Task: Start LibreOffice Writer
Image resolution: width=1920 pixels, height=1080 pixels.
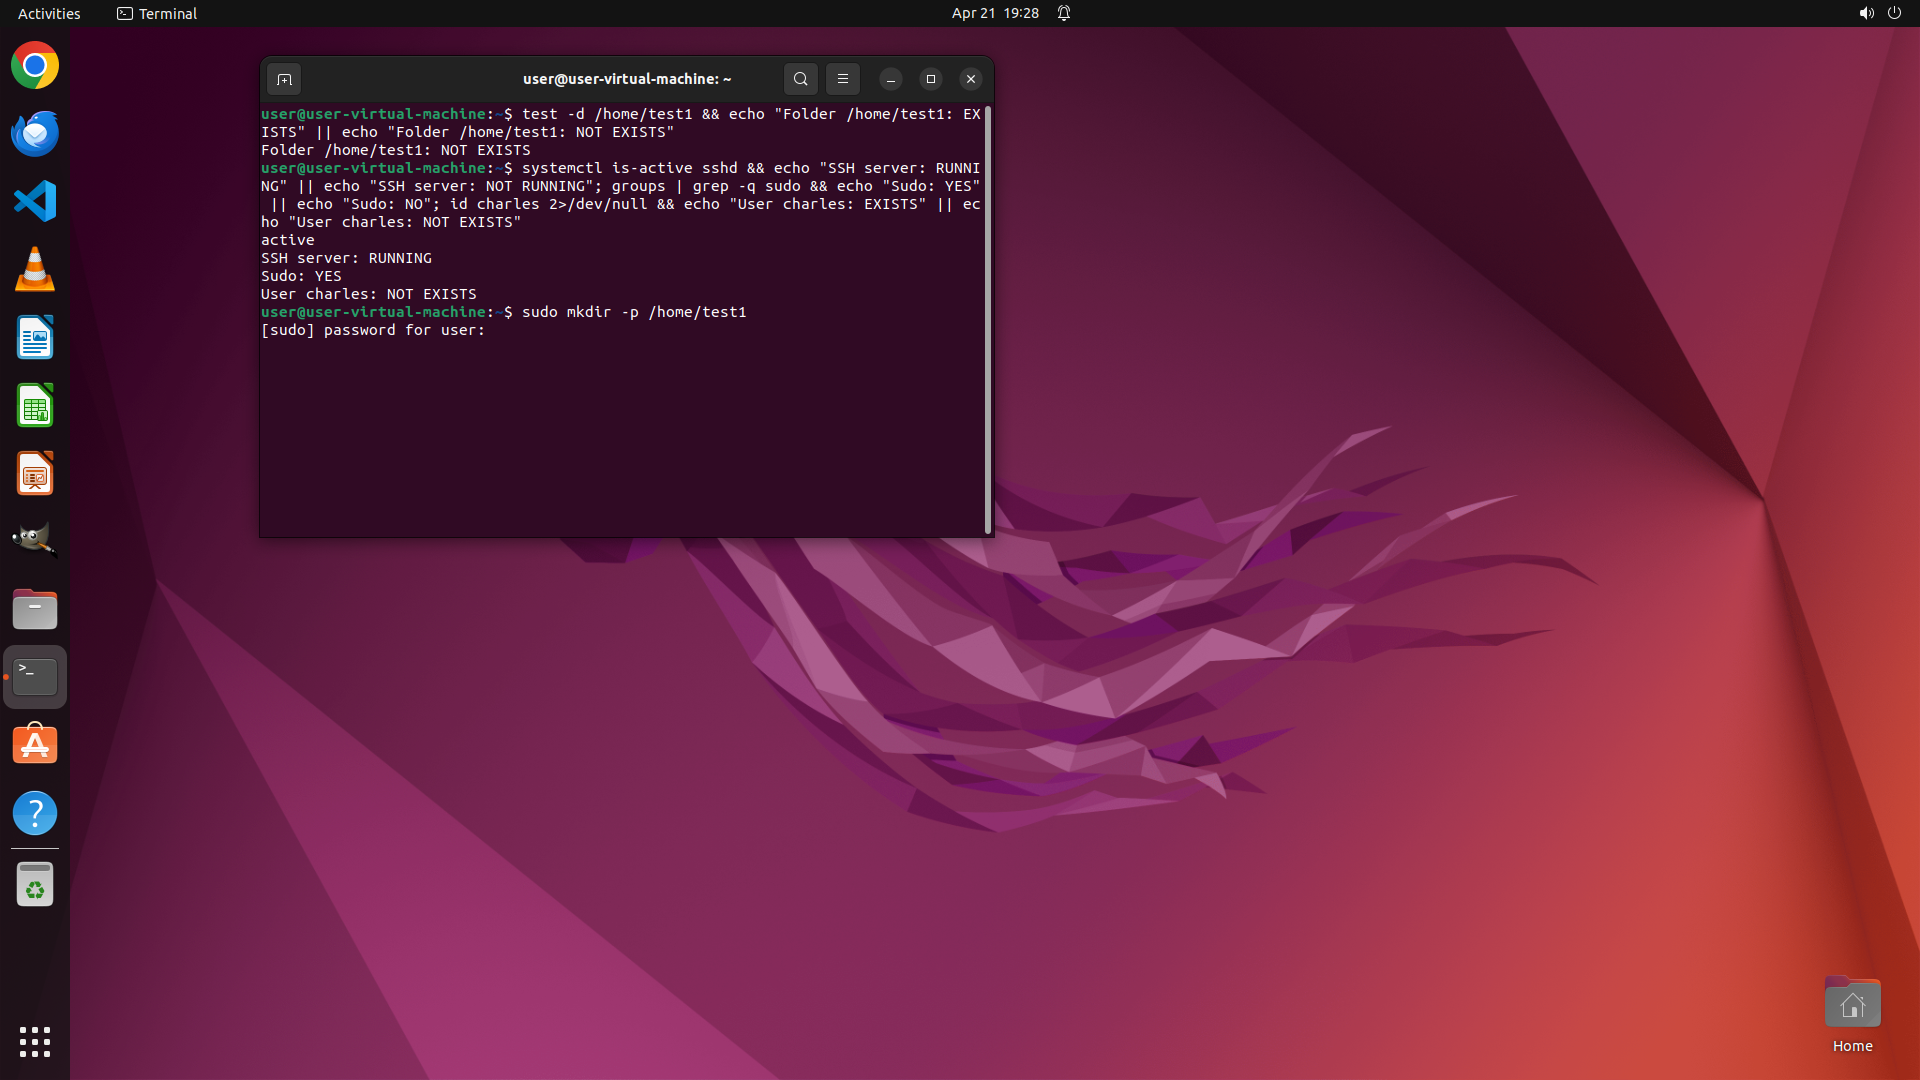Action: (x=35, y=338)
